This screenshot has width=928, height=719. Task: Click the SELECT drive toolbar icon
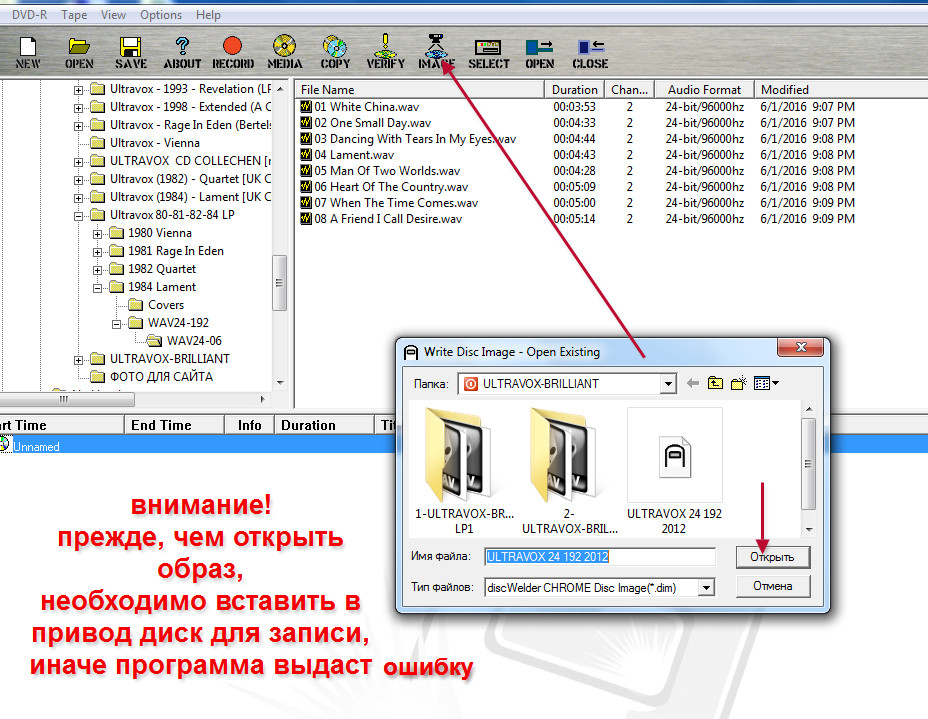(488, 54)
